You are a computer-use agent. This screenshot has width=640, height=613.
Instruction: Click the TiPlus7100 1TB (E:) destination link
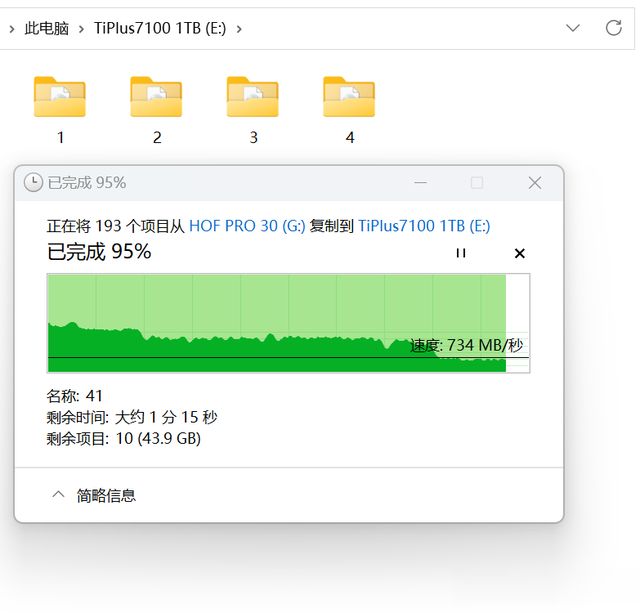[x=424, y=226]
